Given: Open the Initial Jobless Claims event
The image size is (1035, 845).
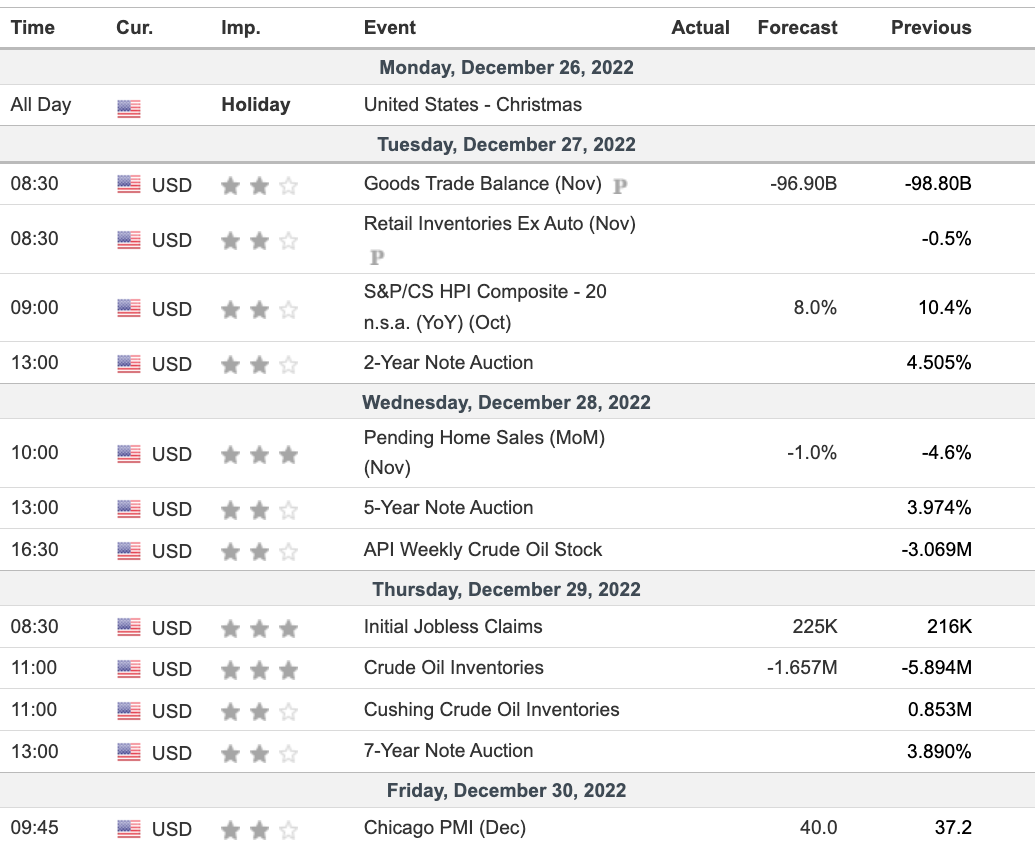Looking at the screenshot, I should (x=453, y=627).
